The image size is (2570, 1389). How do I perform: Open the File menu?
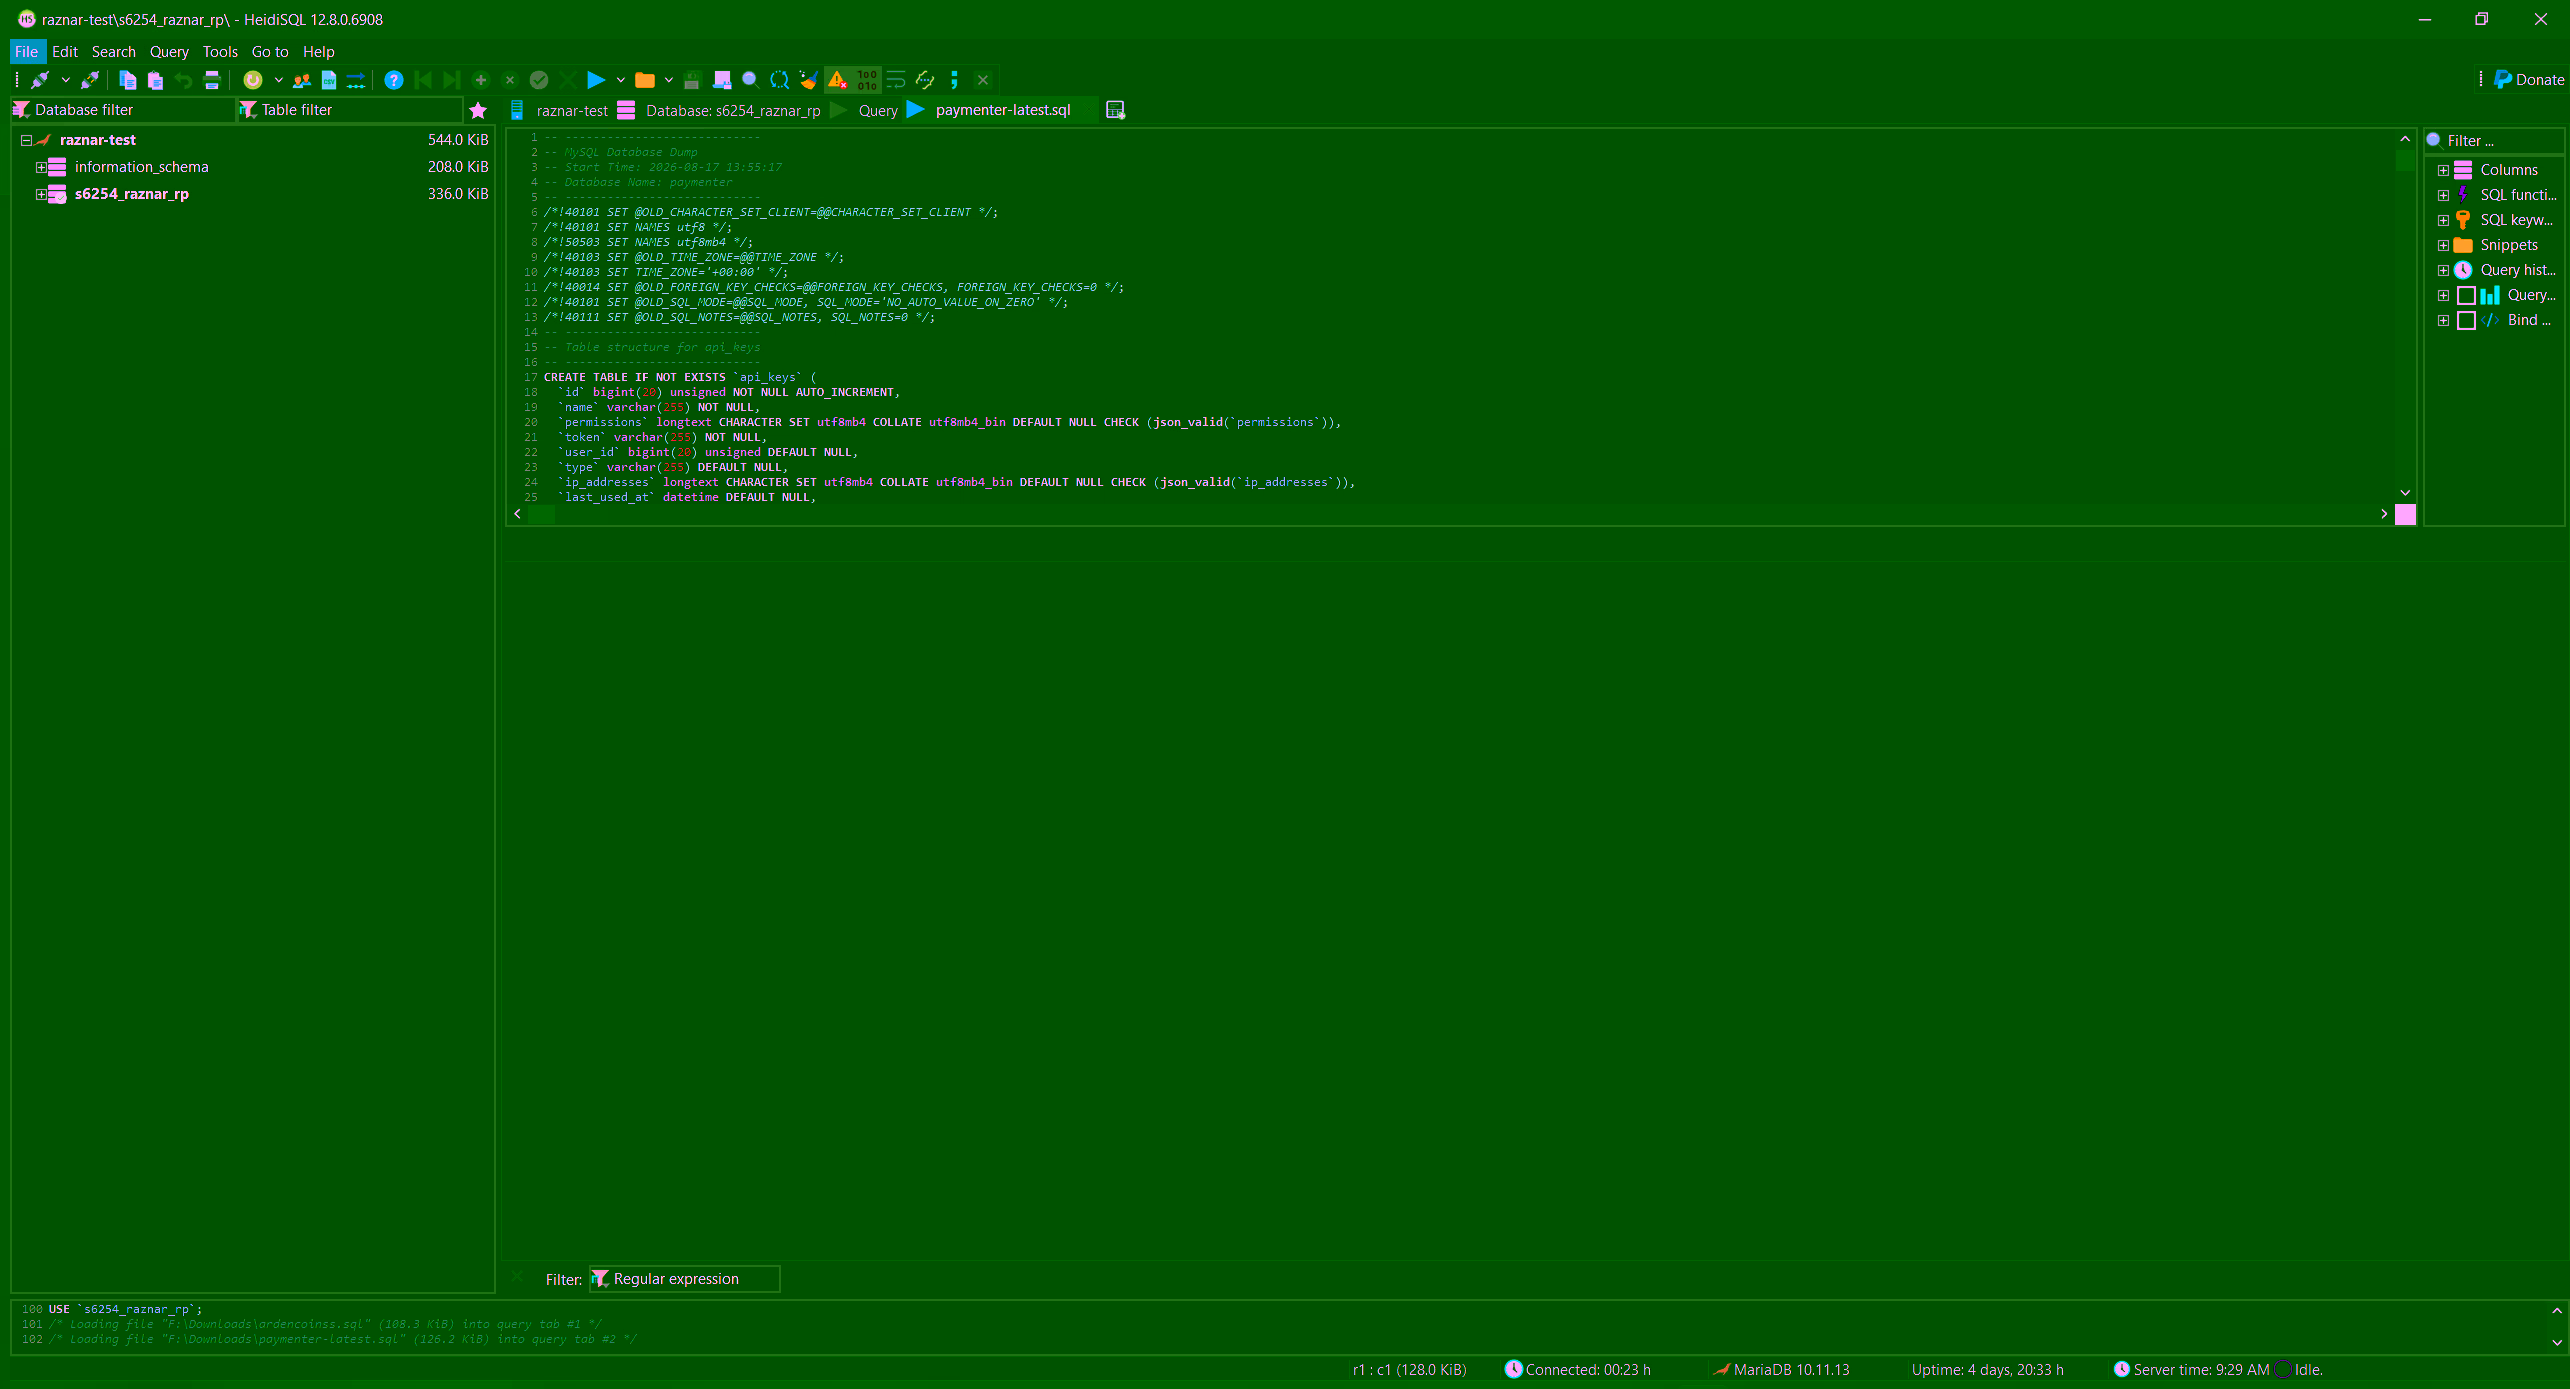(27, 52)
